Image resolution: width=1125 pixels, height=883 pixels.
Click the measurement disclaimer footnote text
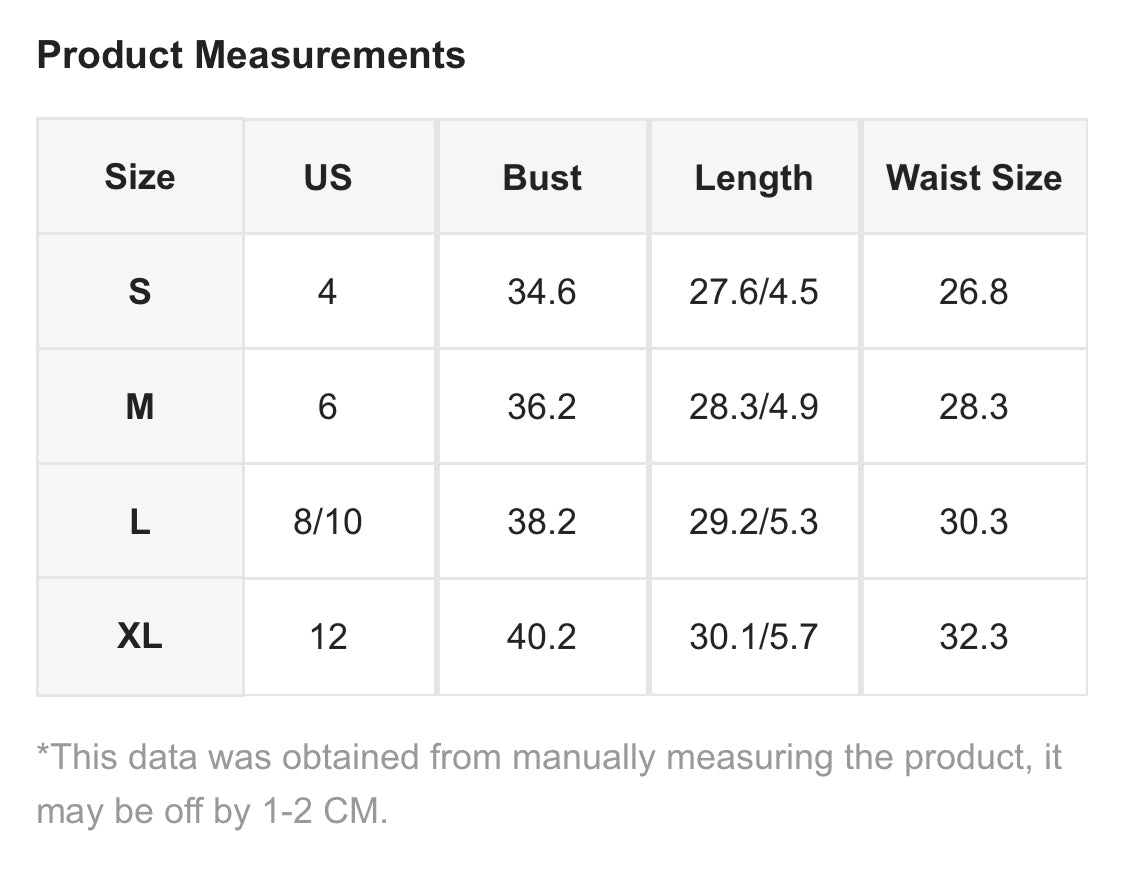tap(549, 784)
